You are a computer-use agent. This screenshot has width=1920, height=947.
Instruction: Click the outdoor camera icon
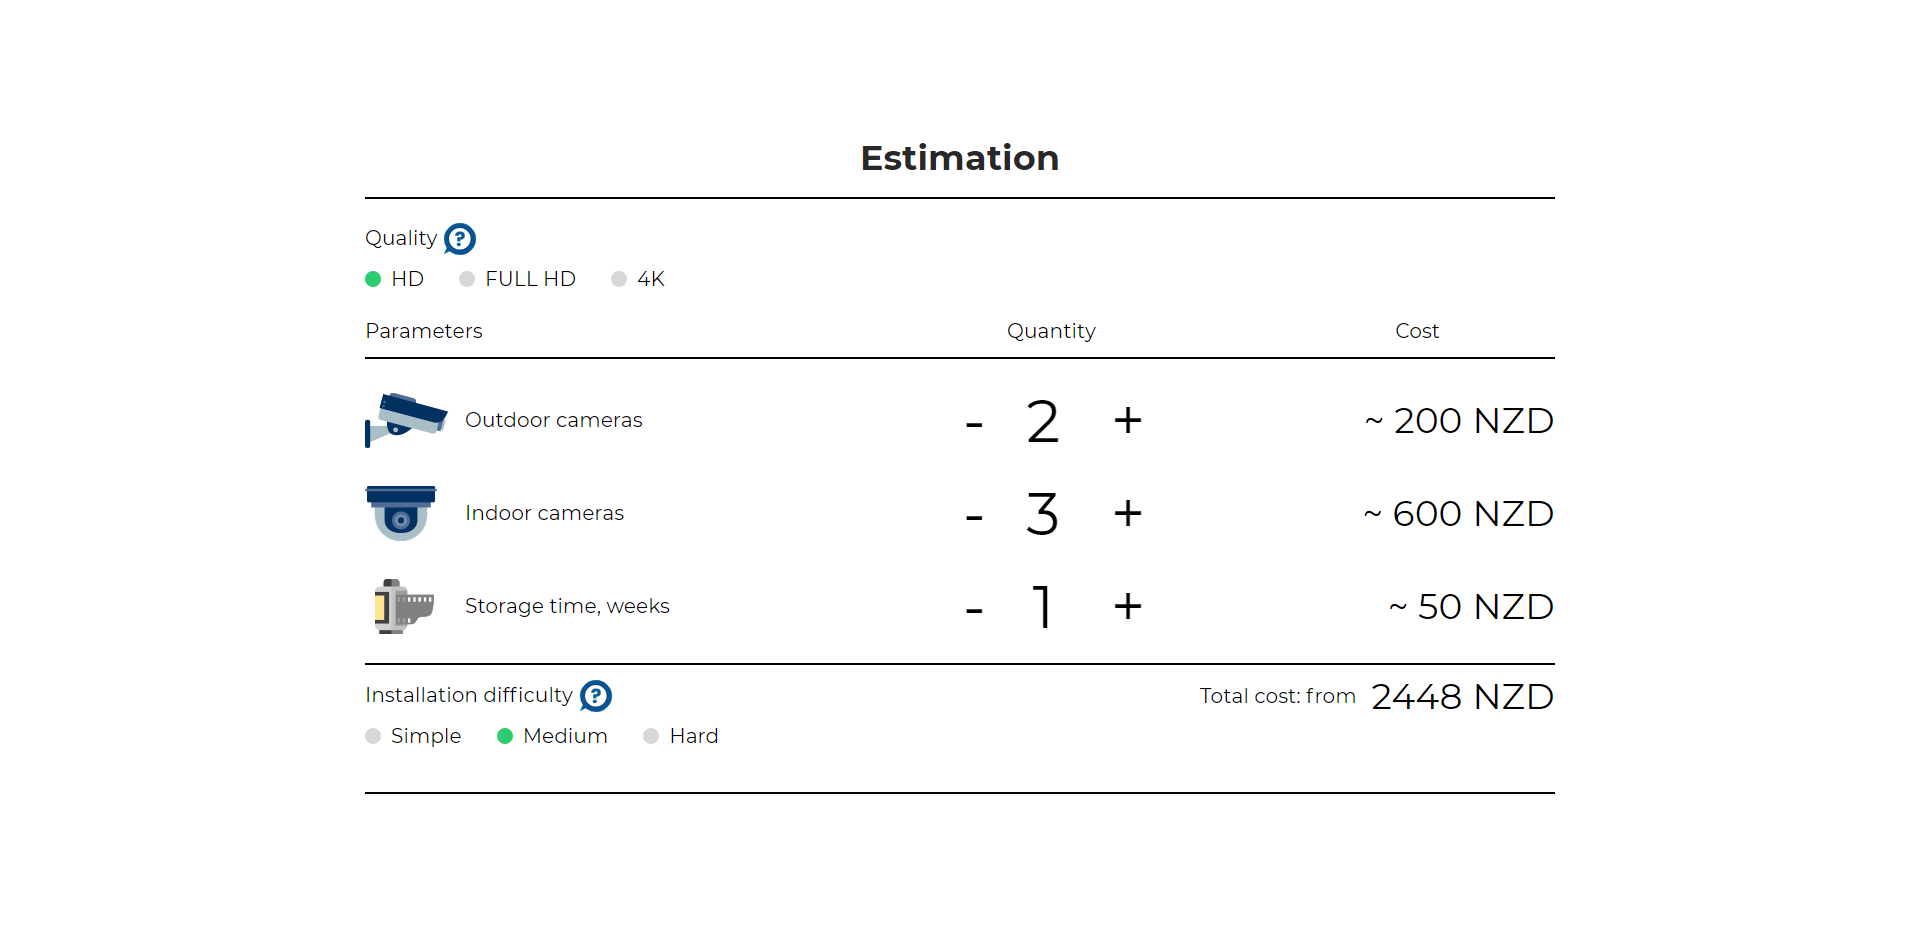tap(406, 420)
